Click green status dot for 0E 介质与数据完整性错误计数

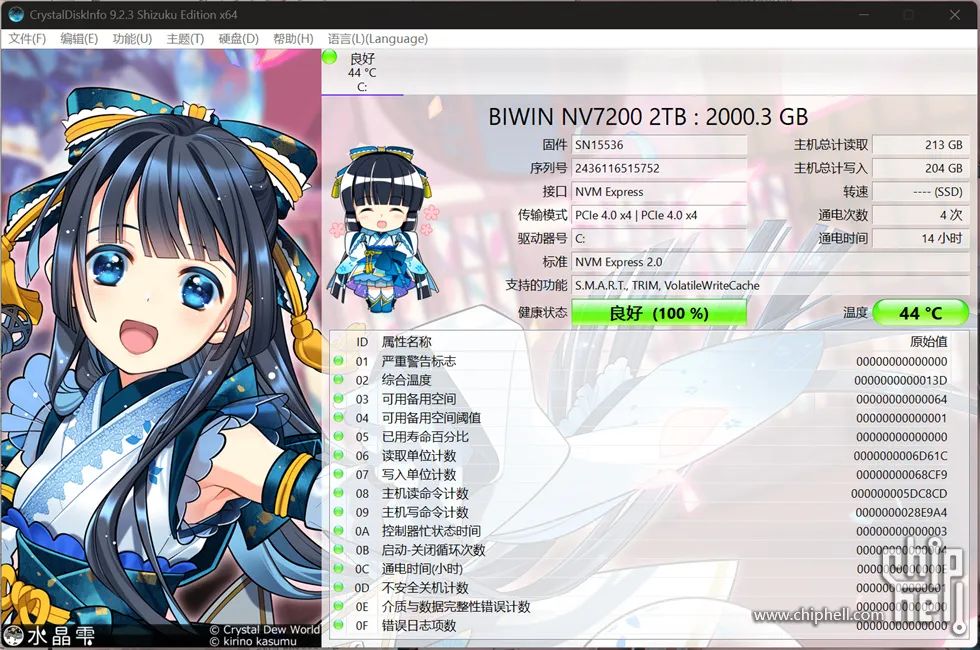pos(339,606)
